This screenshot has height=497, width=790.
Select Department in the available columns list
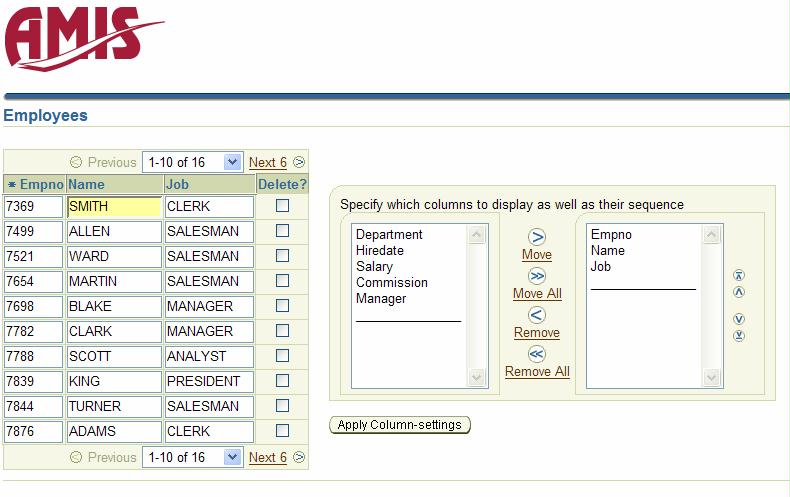pos(389,235)
